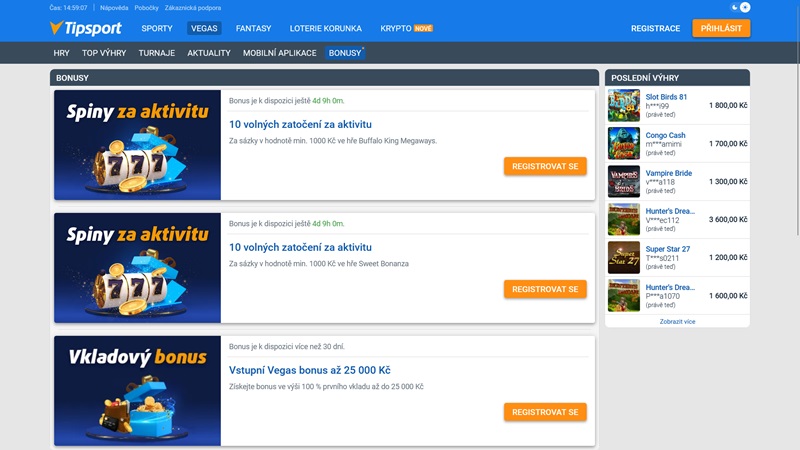
Task: Open the MOBILNÍ APLIKACE tab
Action: (x=280, y=53)
